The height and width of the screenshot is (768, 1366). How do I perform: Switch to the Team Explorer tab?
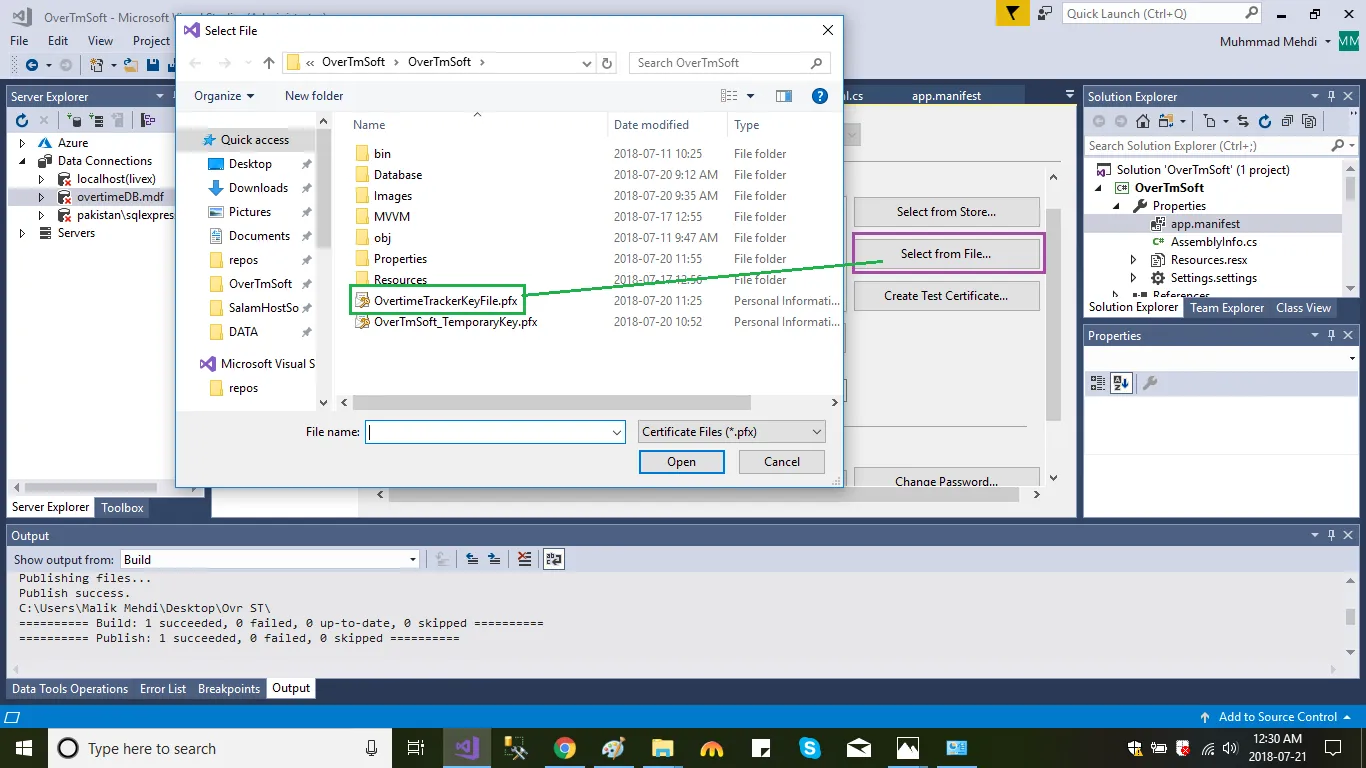[x=1227, y=308]
